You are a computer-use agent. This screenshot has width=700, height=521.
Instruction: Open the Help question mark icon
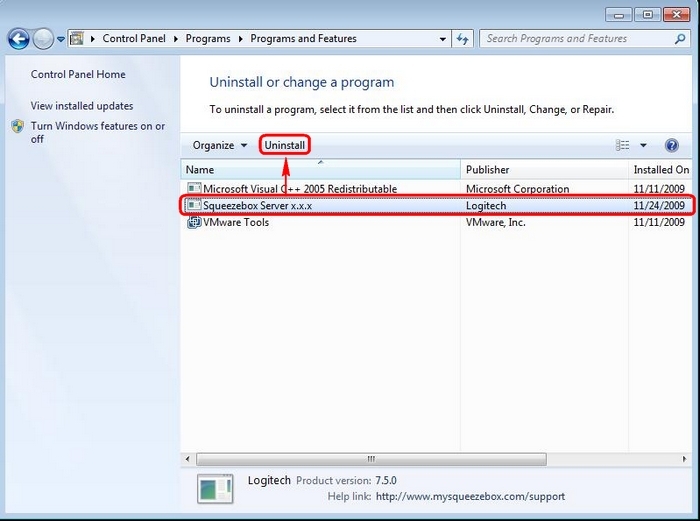click(671, 145)
